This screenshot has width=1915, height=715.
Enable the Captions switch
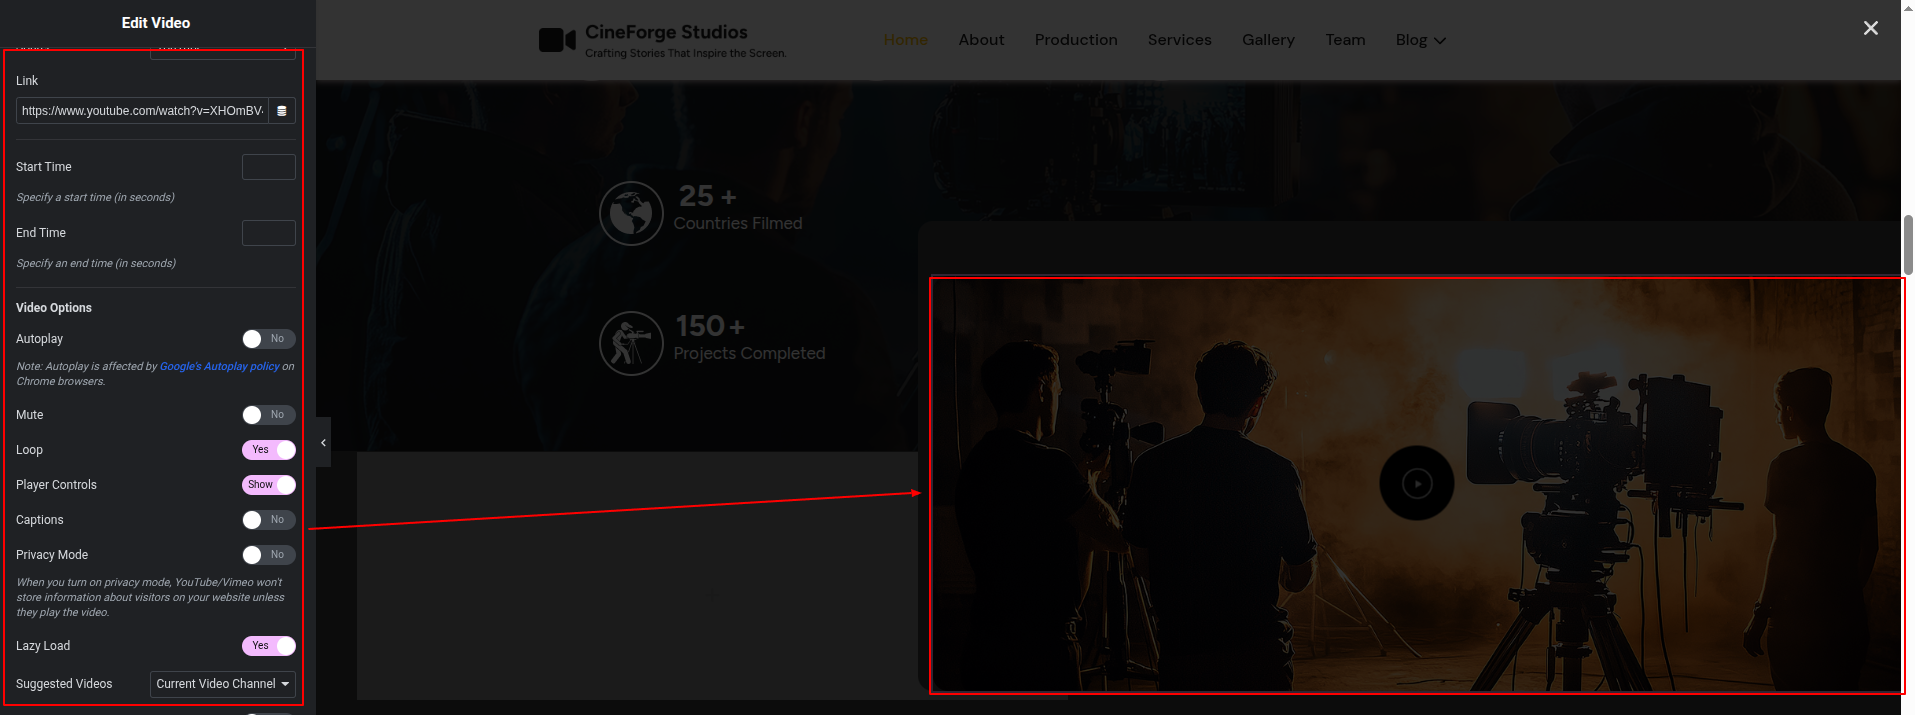pyautogui.click(x=268, y=520)
